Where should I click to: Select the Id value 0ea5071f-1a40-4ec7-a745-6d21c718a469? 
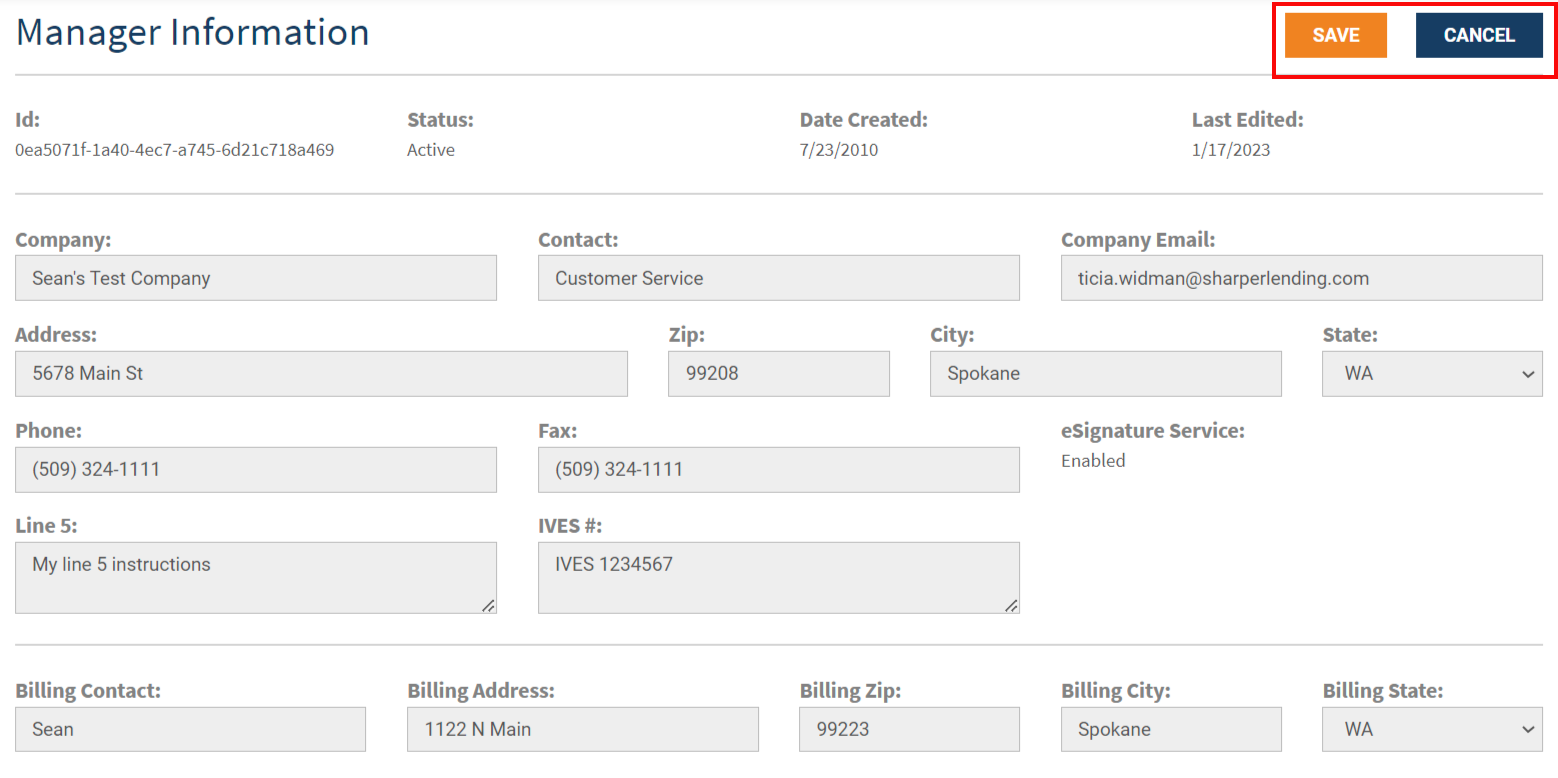coord(174,150)
